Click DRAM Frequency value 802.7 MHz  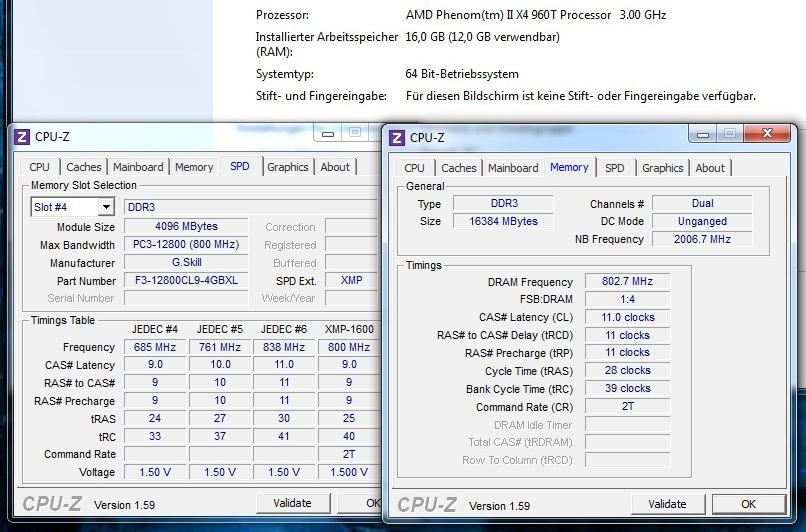coord(628,282)
